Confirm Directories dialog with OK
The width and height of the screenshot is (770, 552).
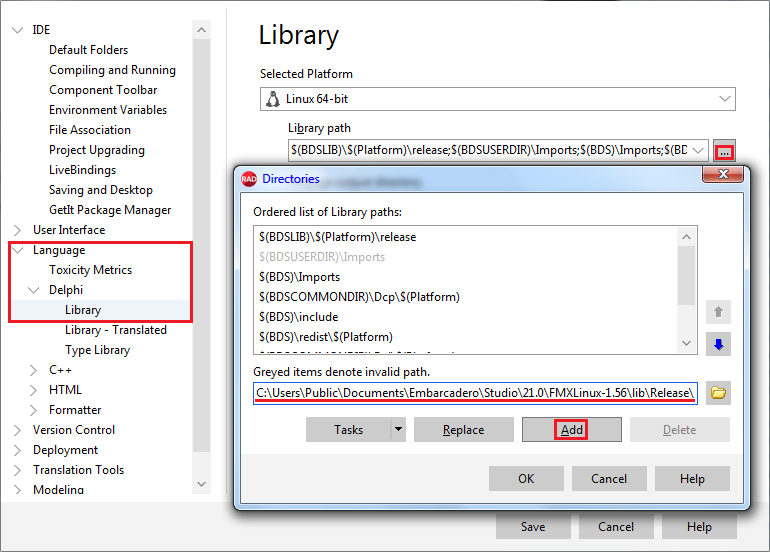[x=526, y=479]
